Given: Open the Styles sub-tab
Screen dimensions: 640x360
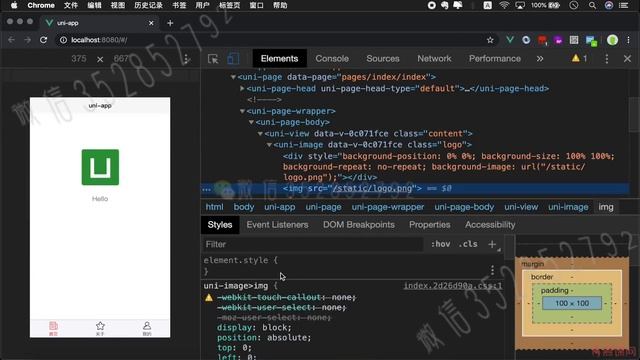Looking at the screenshot, I should pyautogui.click(x=220, y=225).
